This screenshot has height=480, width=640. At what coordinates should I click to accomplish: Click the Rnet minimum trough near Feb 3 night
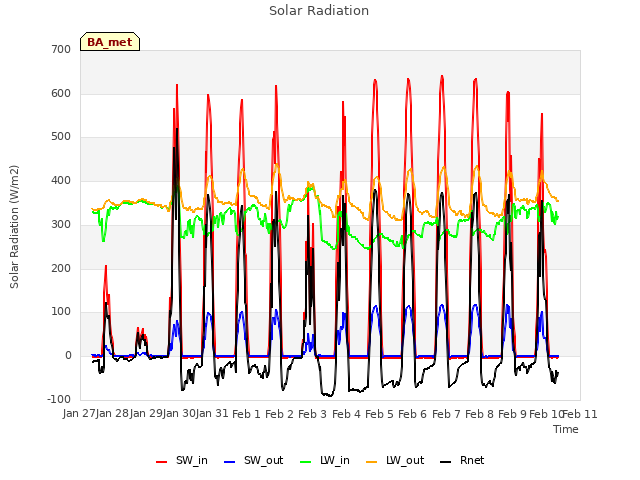pyautogui.click(x=330, y=395)
